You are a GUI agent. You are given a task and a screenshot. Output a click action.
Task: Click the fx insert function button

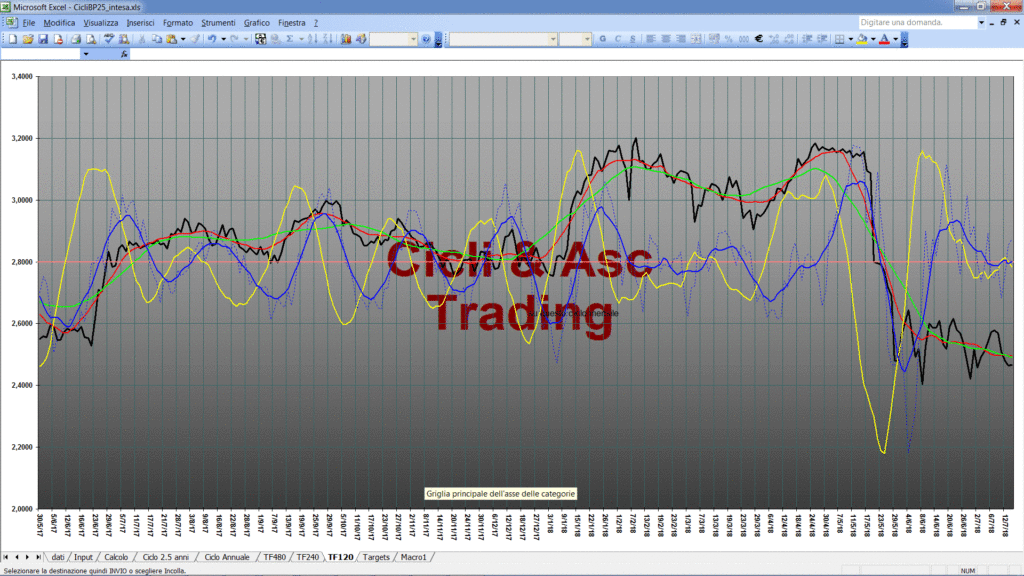pos(124,54)
